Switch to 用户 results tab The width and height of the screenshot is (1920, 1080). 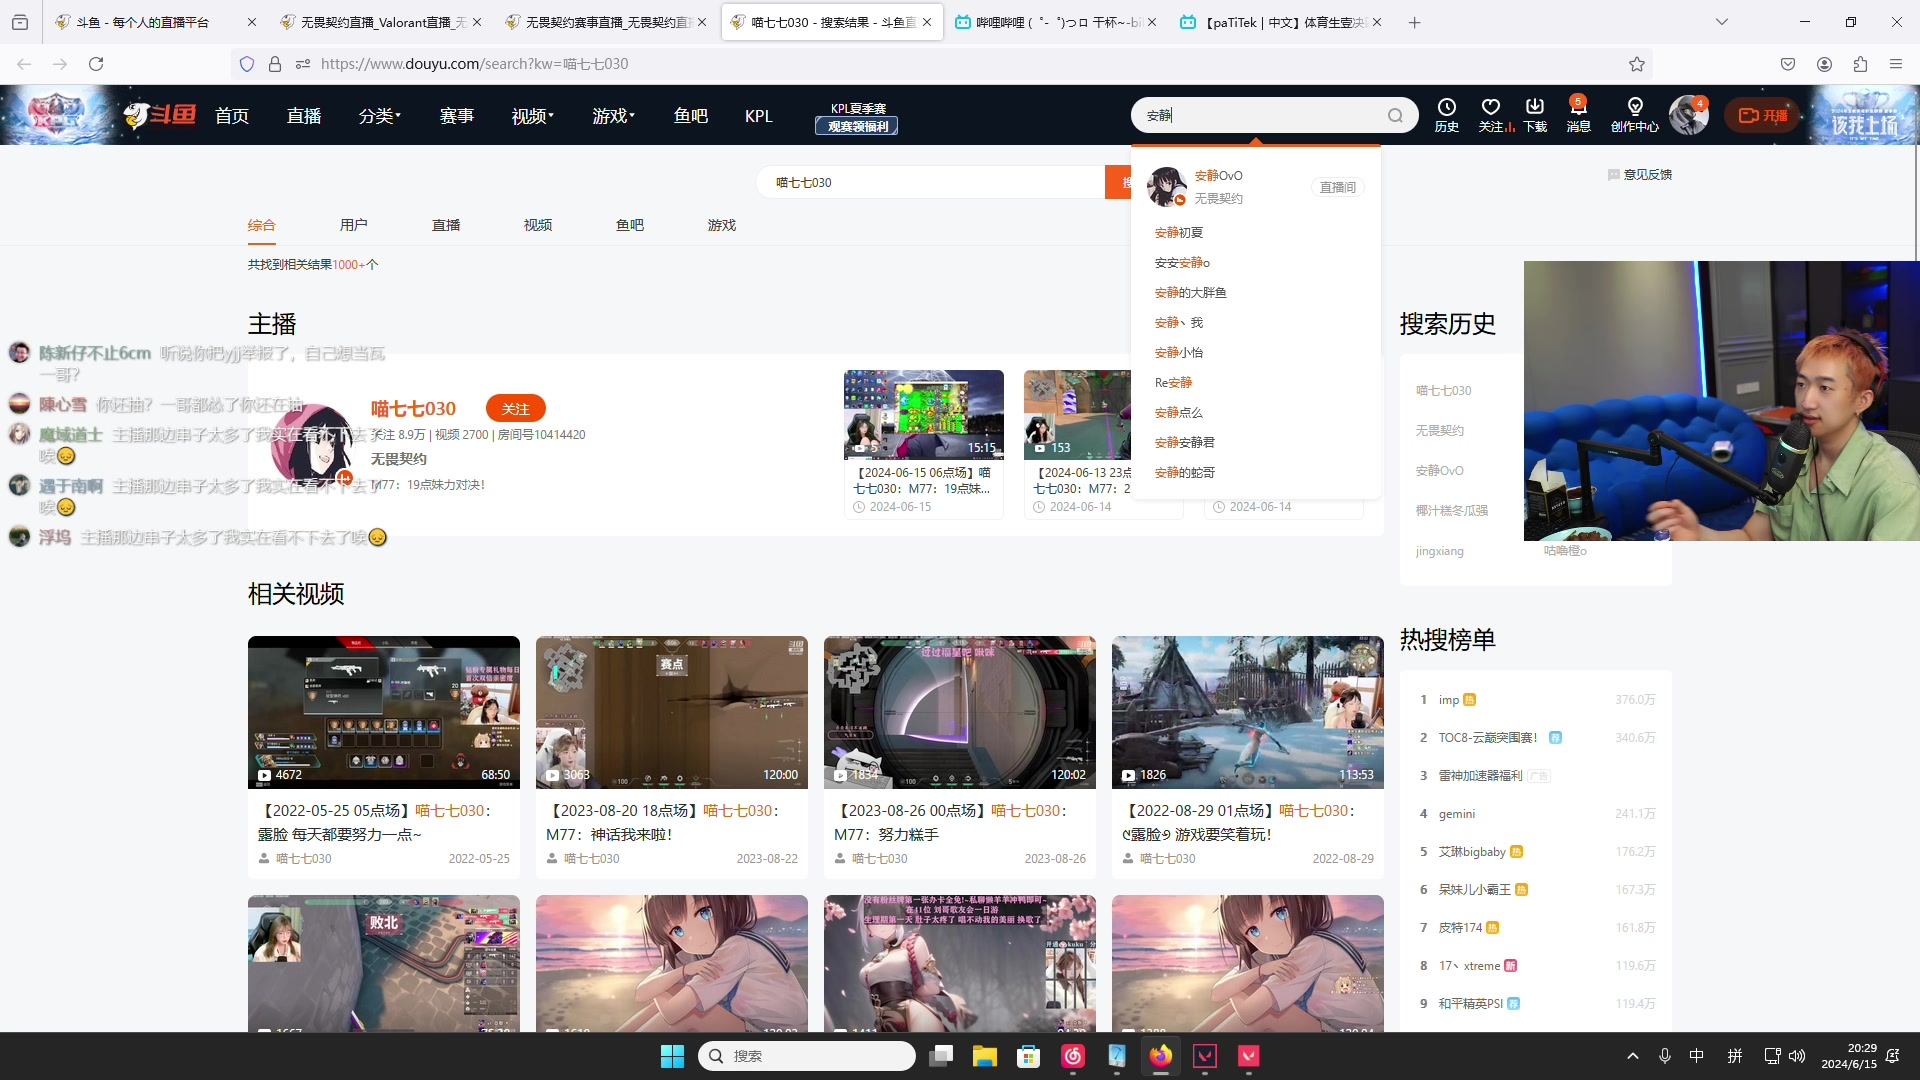354,225
